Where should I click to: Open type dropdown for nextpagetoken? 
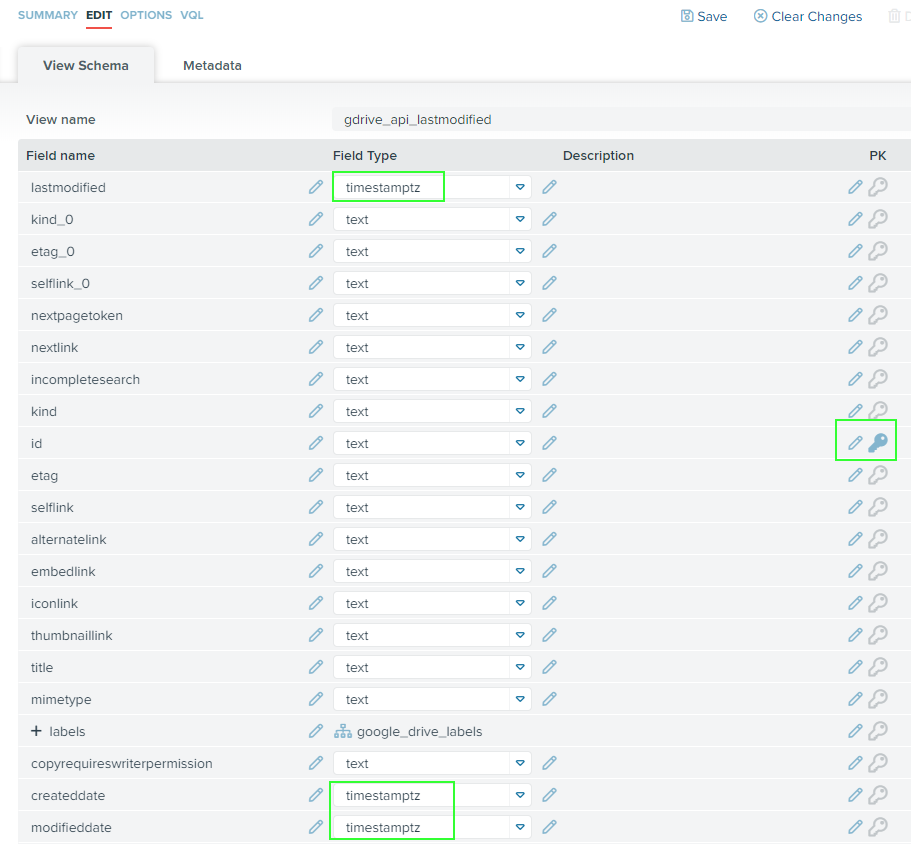[x=520, y=315]
